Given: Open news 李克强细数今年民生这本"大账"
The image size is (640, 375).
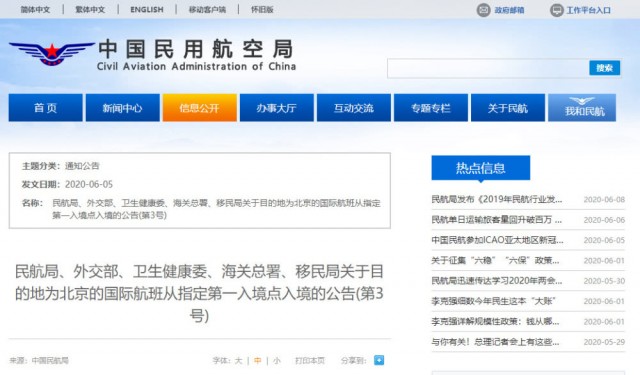Looking at the screenshot, I should [493, 301].
